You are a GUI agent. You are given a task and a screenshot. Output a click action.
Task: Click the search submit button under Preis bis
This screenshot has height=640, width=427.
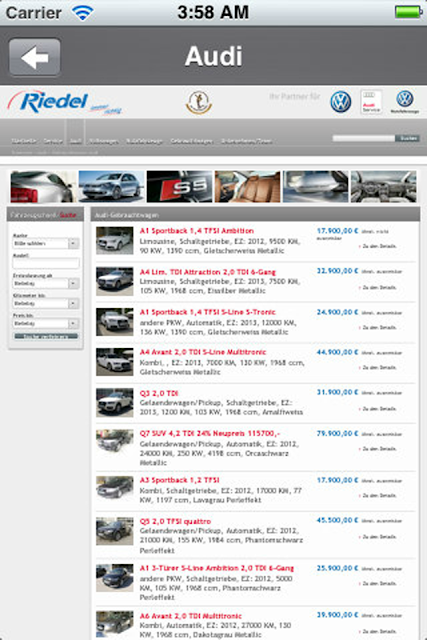[46, 336]
